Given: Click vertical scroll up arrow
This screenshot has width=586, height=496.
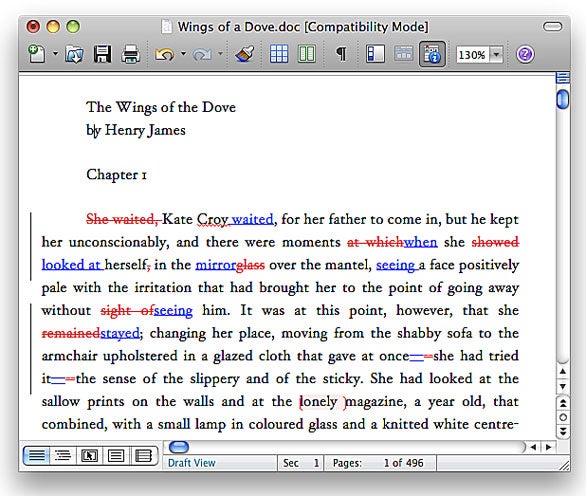Looking at the screenshot, I should [563, 371].
